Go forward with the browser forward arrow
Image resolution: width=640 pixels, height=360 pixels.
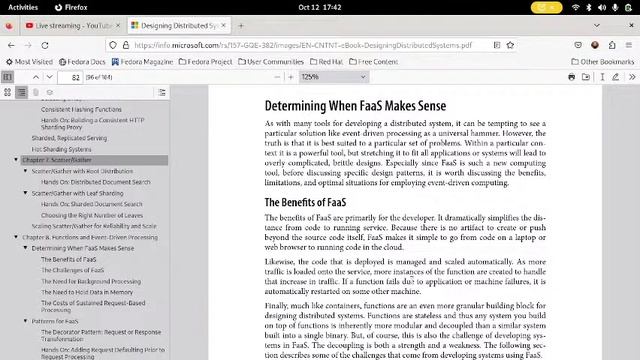(28, 45)
